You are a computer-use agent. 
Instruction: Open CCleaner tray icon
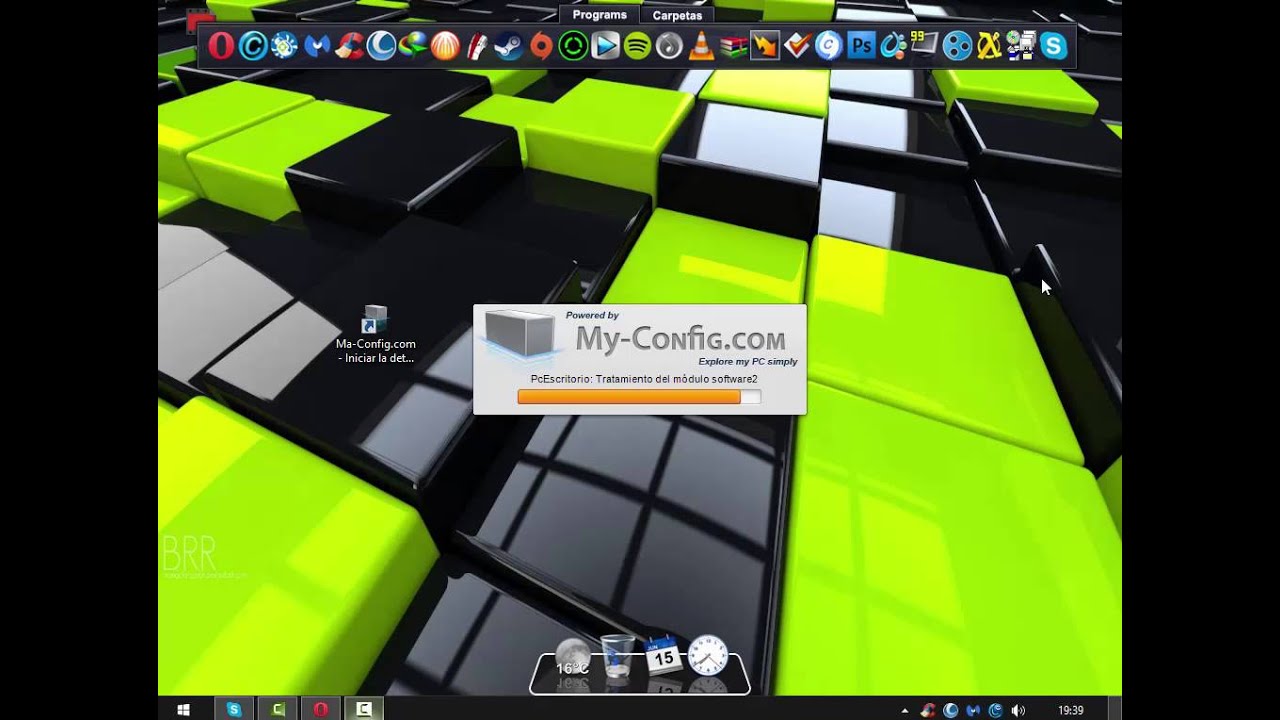click(929, 710)
